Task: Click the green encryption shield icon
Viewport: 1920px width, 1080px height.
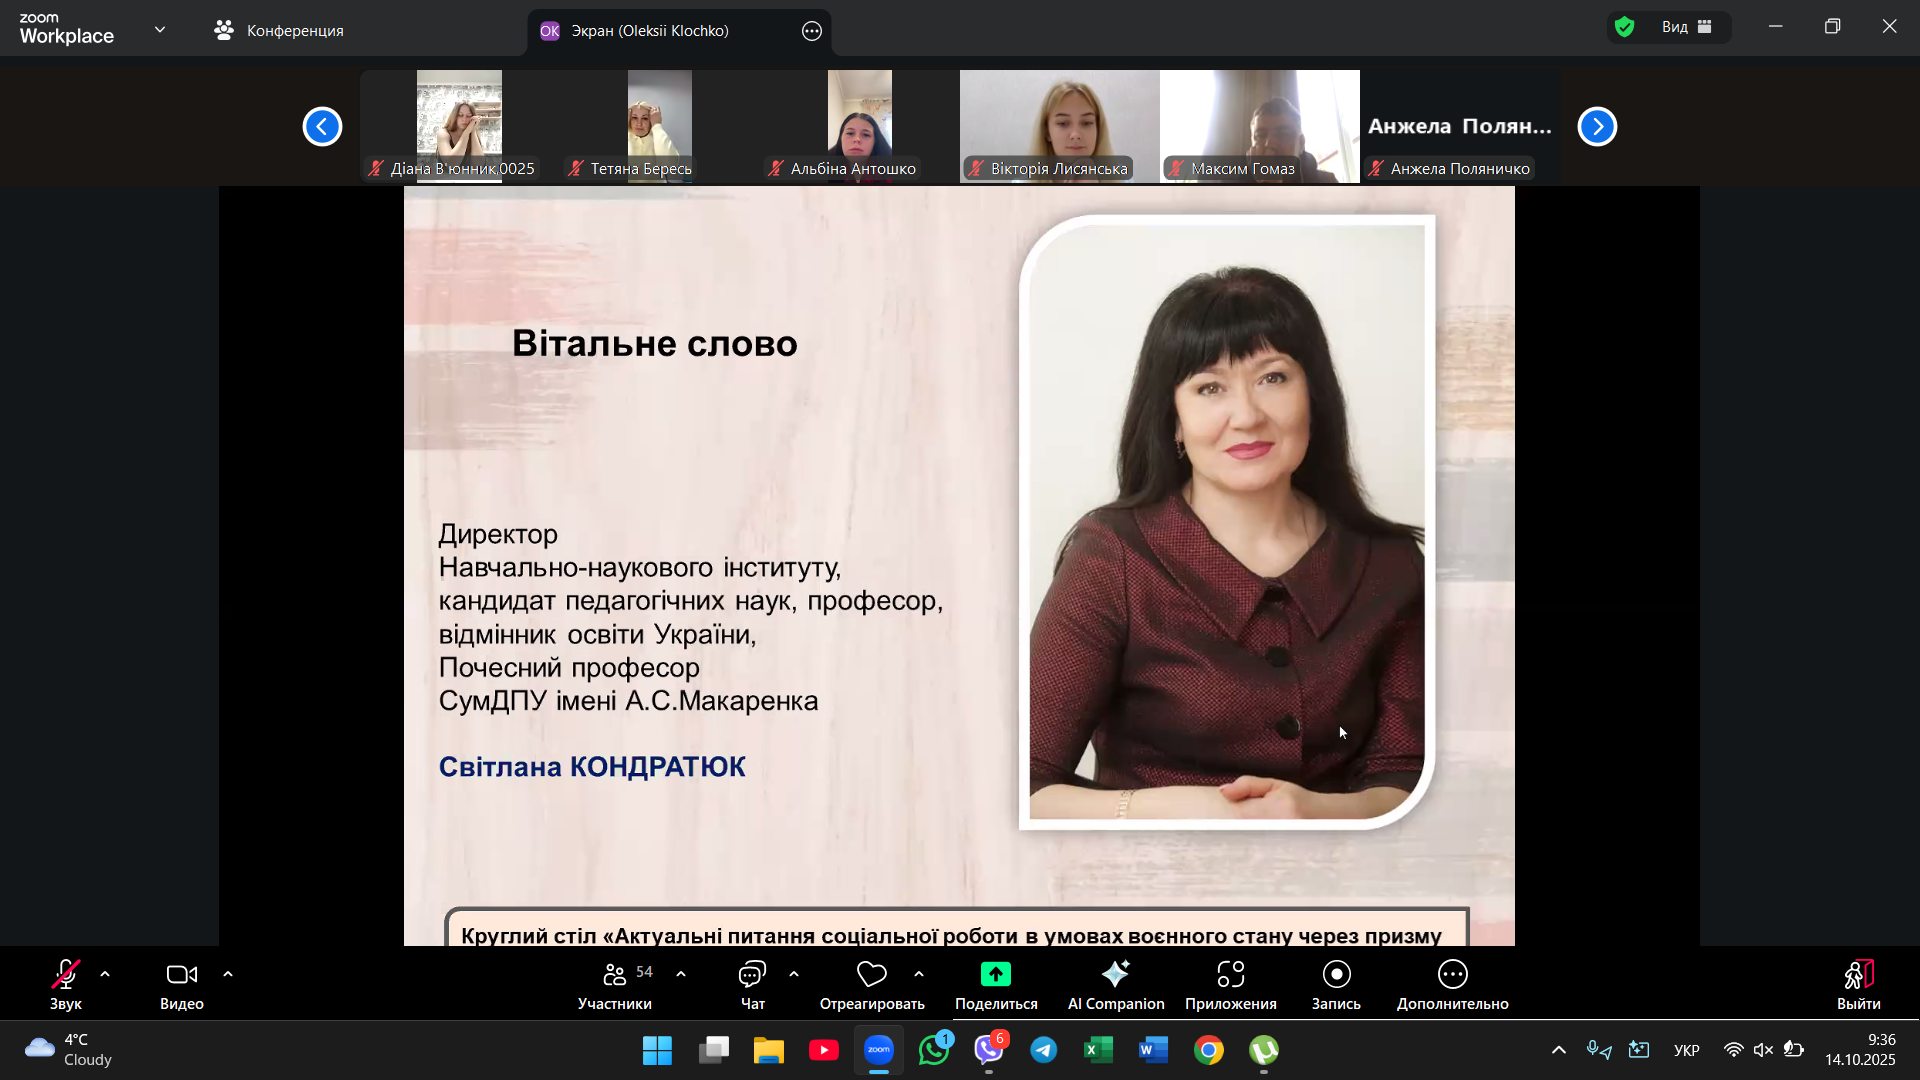Action: [1625, 27]
